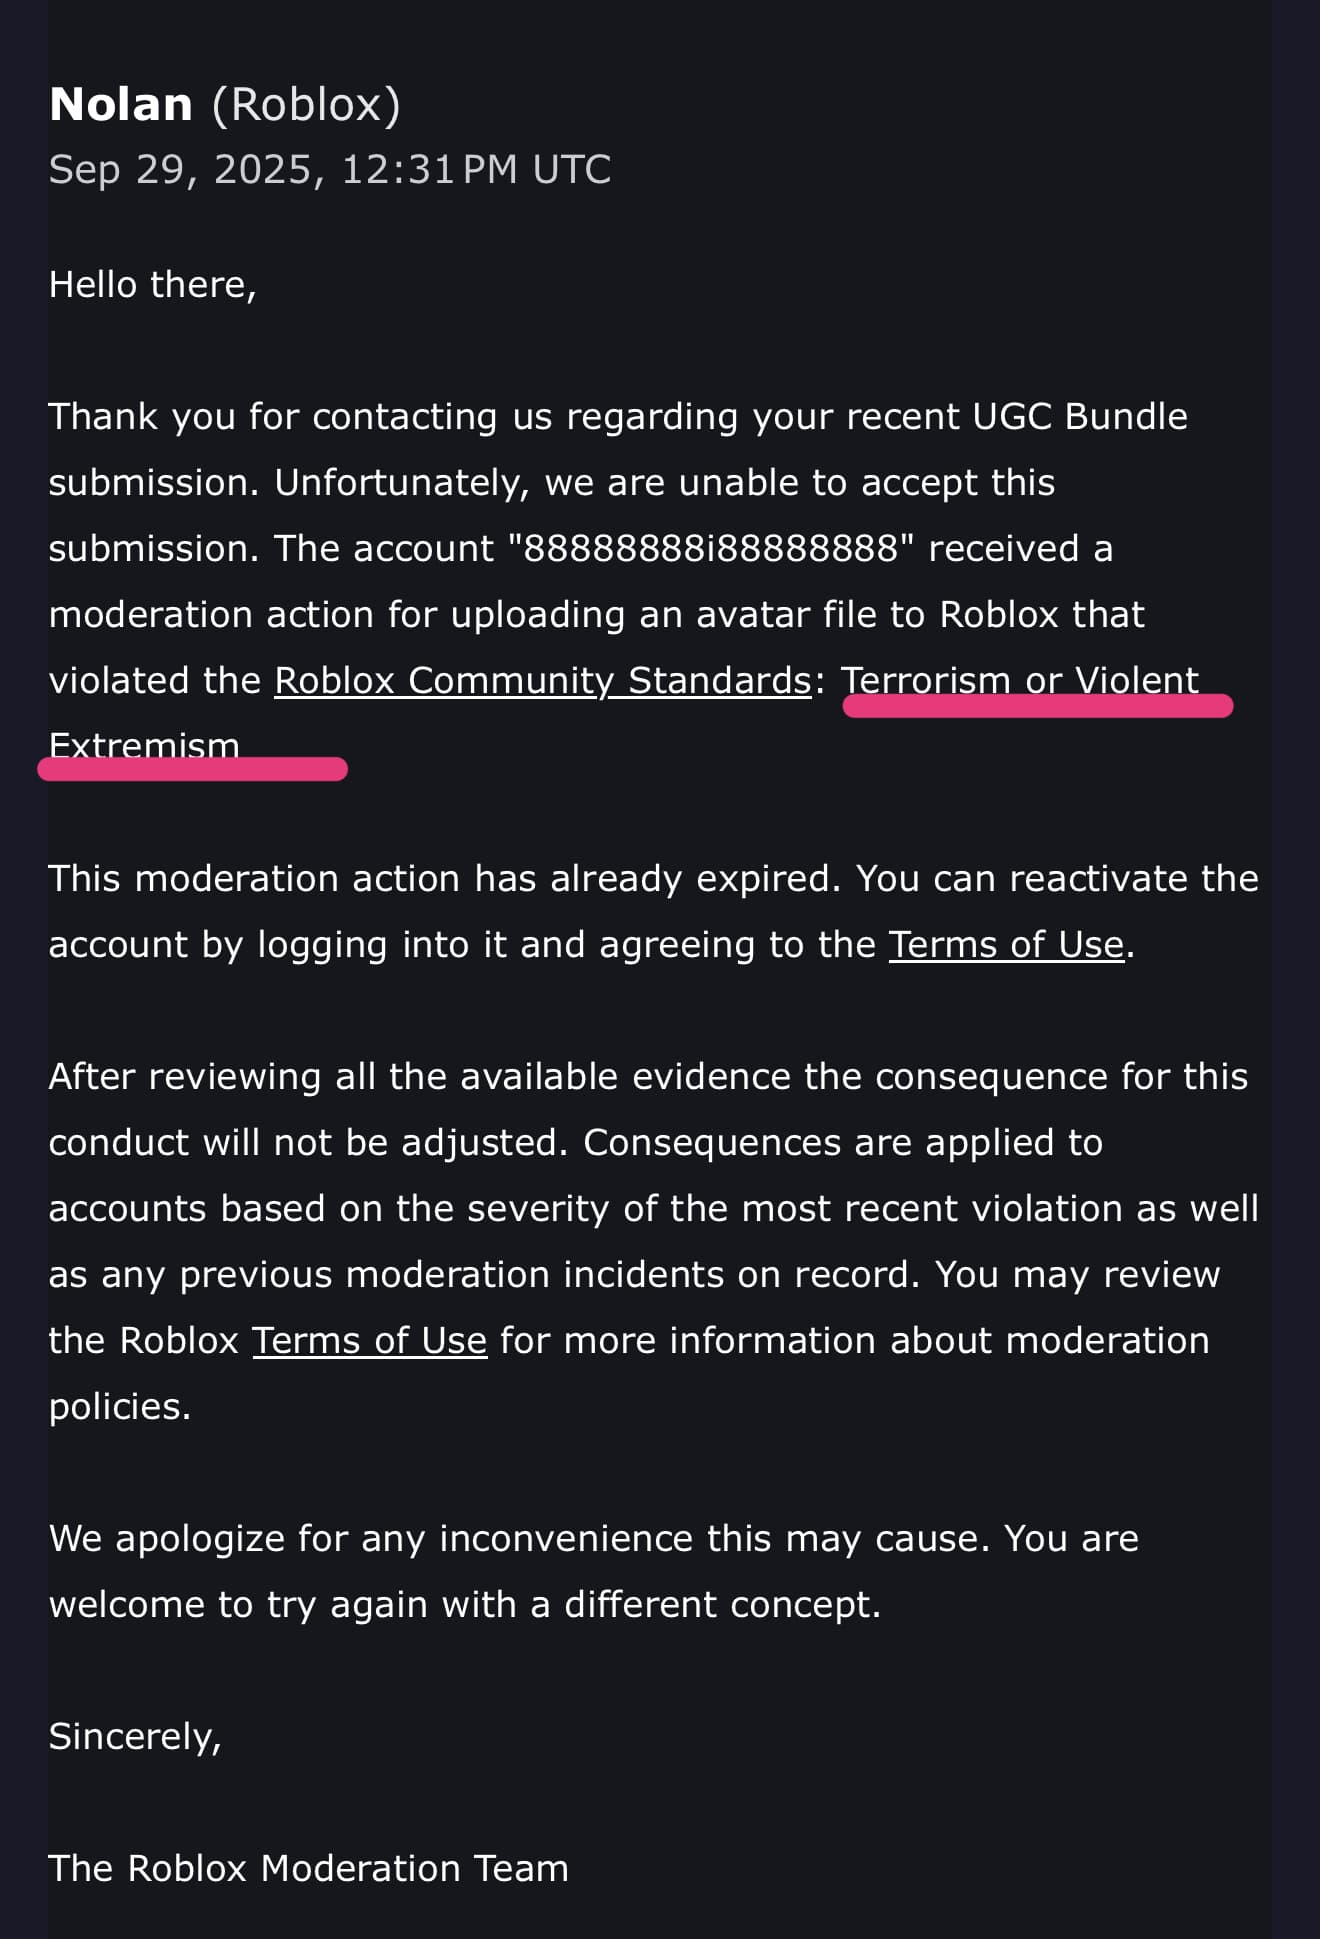Click the "UGC Bundle" text
Screen dimensions: 1320x1939
[1080, 417]
